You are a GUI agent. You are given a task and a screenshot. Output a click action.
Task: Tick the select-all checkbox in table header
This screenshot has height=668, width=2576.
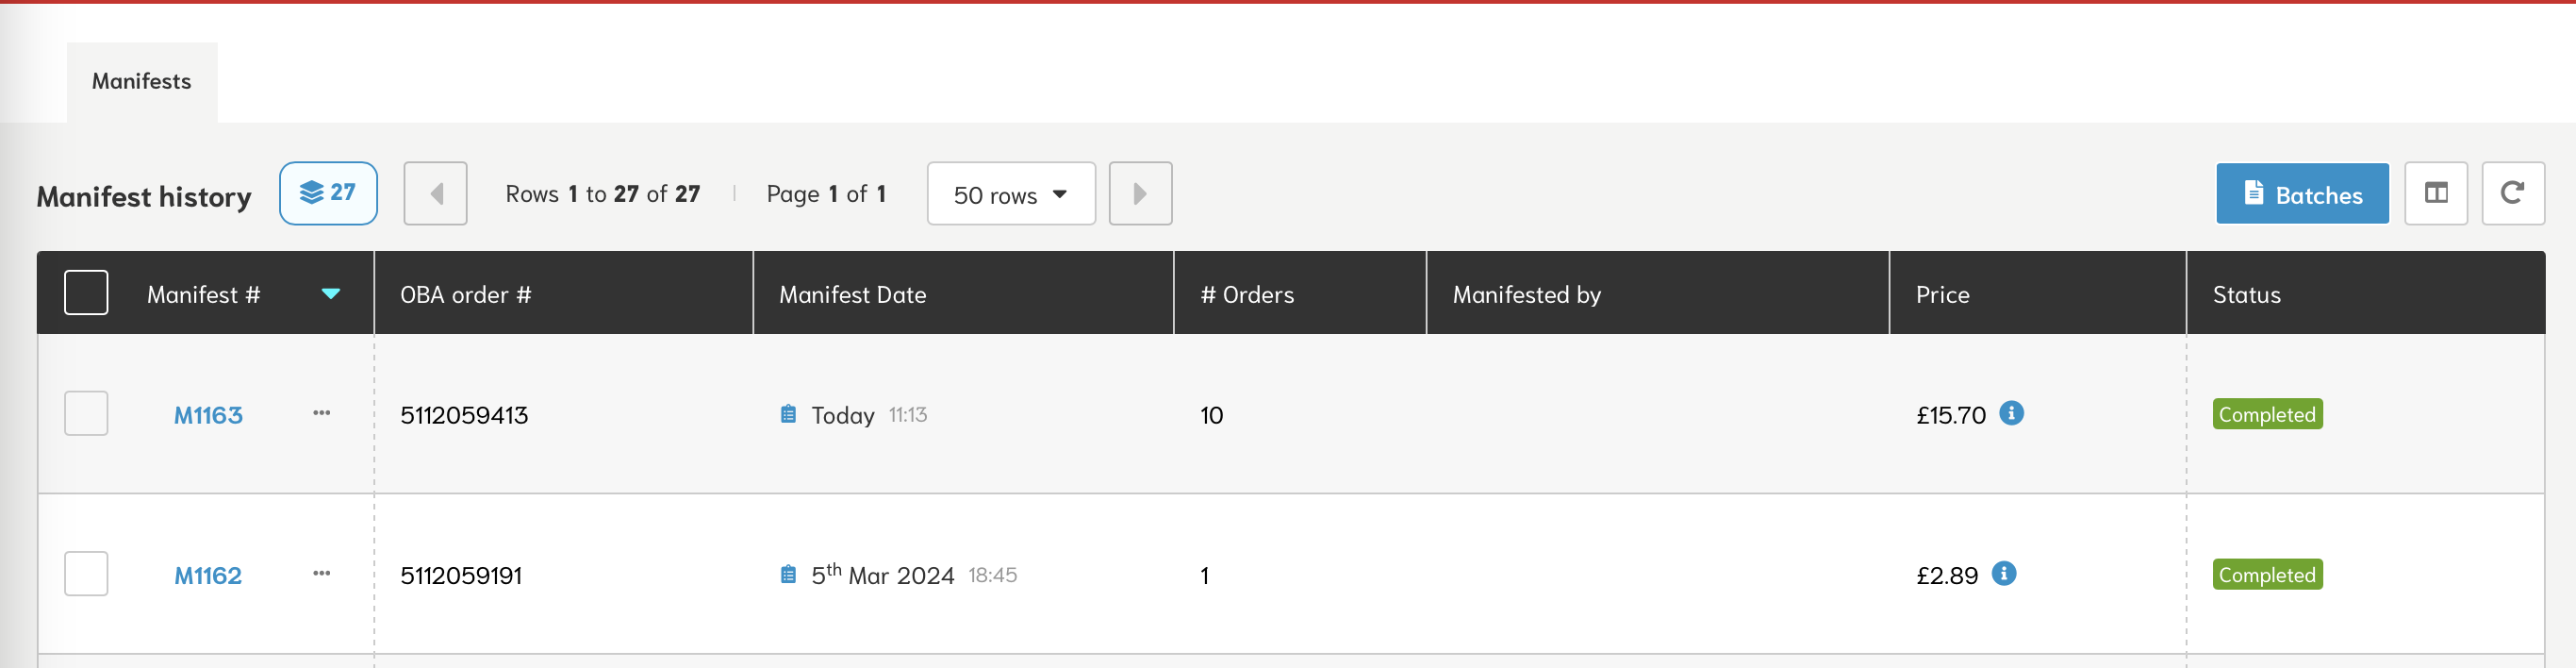tap(86, 293)
